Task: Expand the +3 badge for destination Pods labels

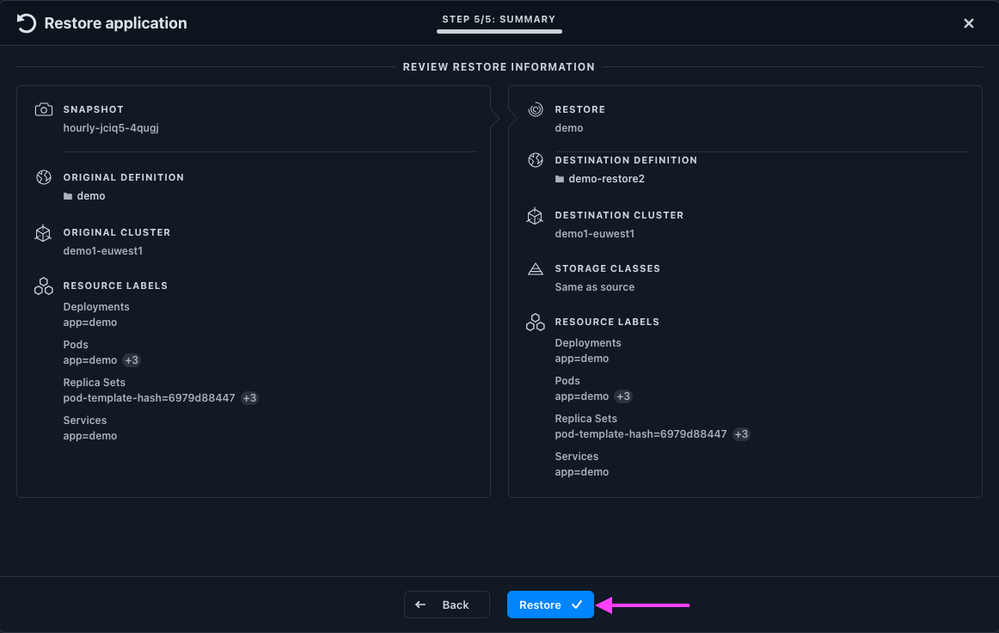Action: pos(623,396)
